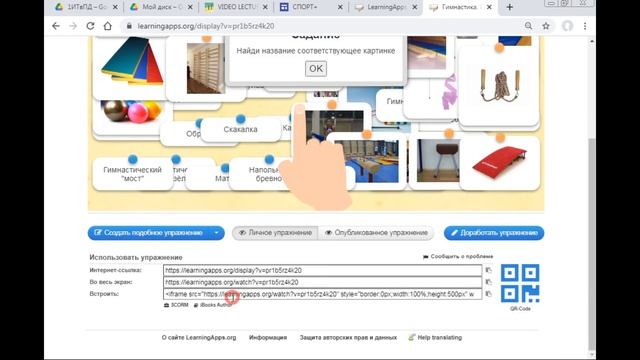Viewport: 640px width, 360px height.
Task: Open the Информация footer link
Action: point(268,338)
